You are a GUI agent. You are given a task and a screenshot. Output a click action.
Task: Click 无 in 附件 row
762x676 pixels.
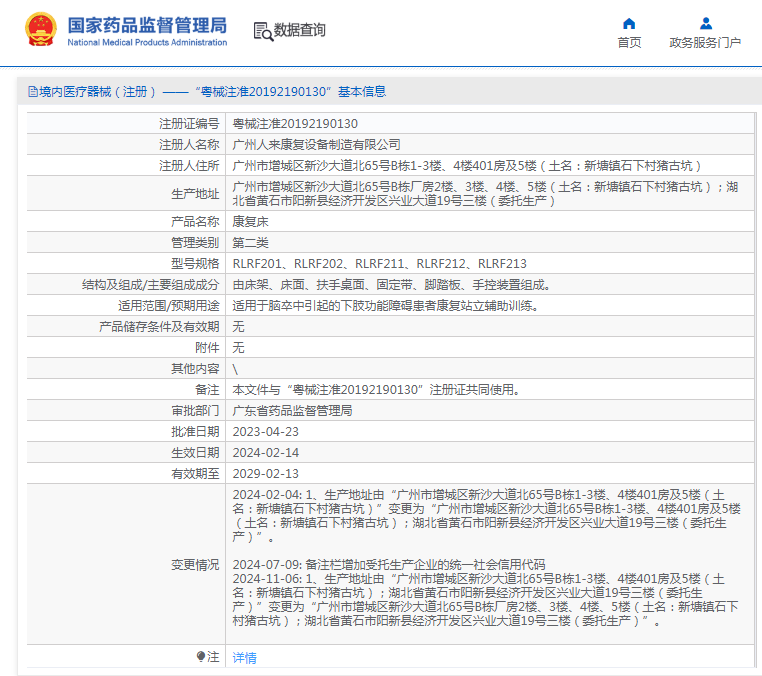[238, 347]
